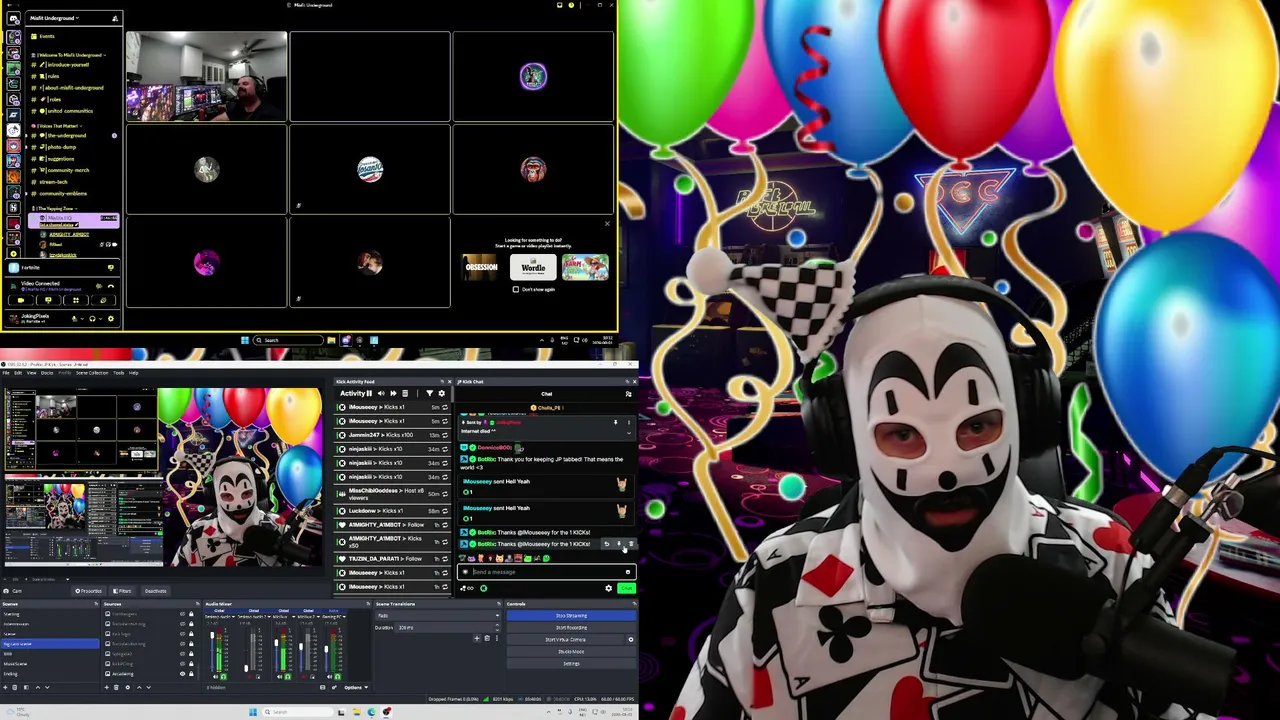Share your screen in Discord voice panel
The height and width of the screenshot is (720, 1280).
48,300
